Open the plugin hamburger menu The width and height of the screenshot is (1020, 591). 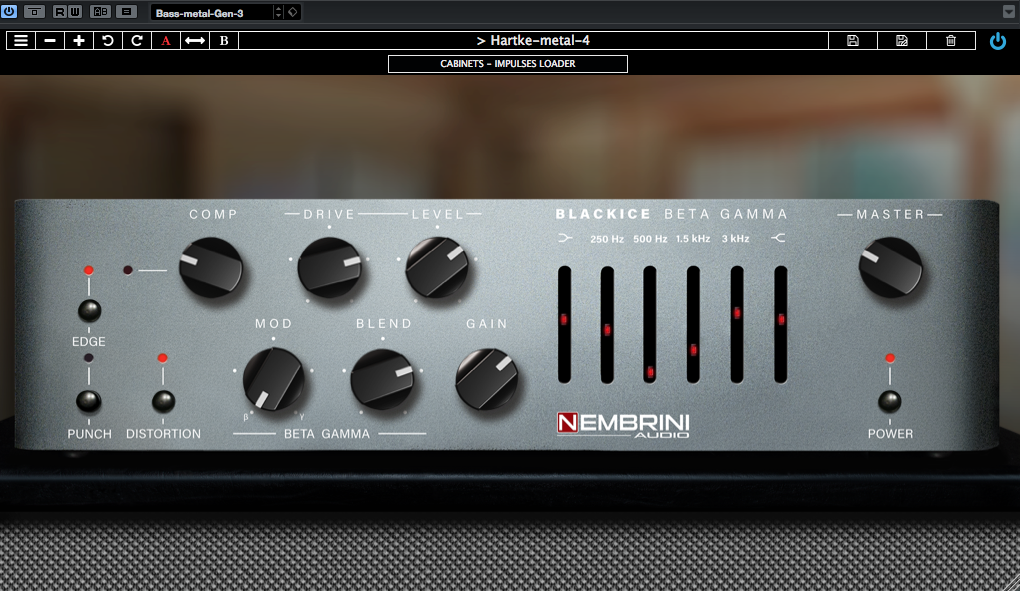pyautogui.click(x=21, y=40)
